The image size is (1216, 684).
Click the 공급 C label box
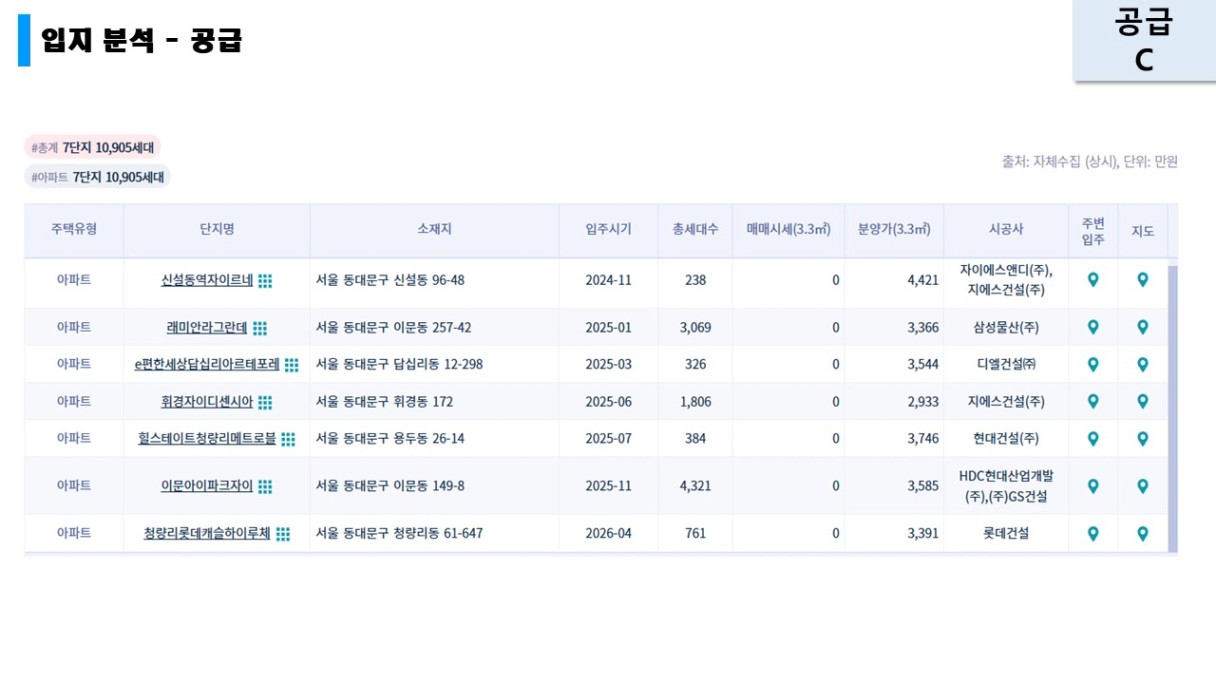[1144, 41]
